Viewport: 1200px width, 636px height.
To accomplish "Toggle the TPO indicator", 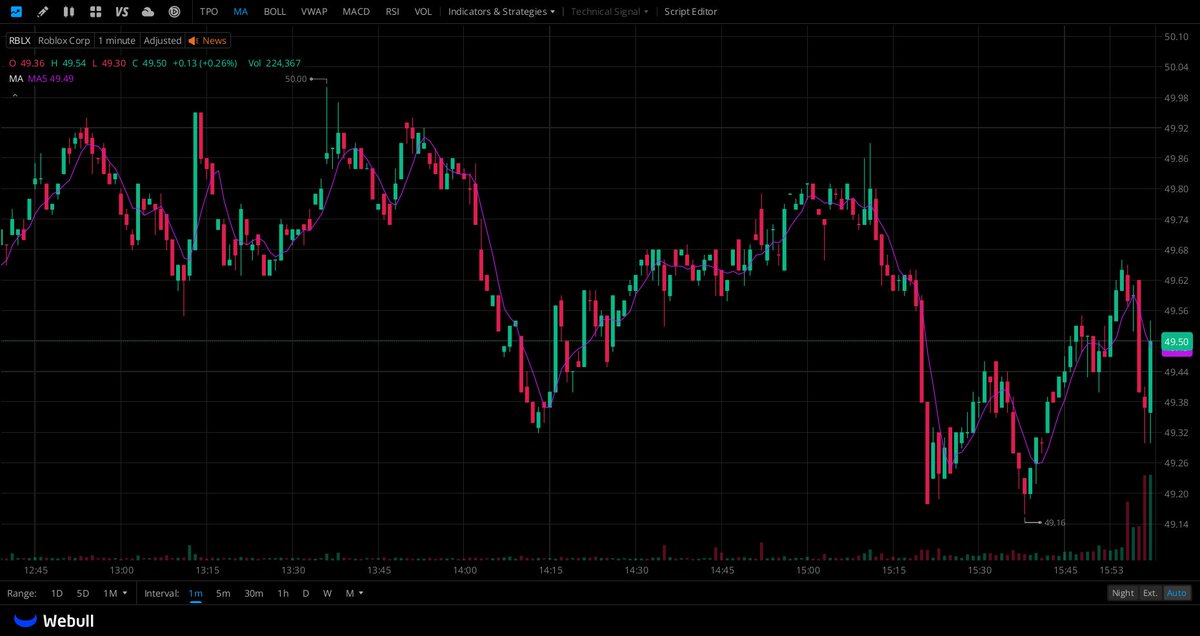I will [209, 11].
